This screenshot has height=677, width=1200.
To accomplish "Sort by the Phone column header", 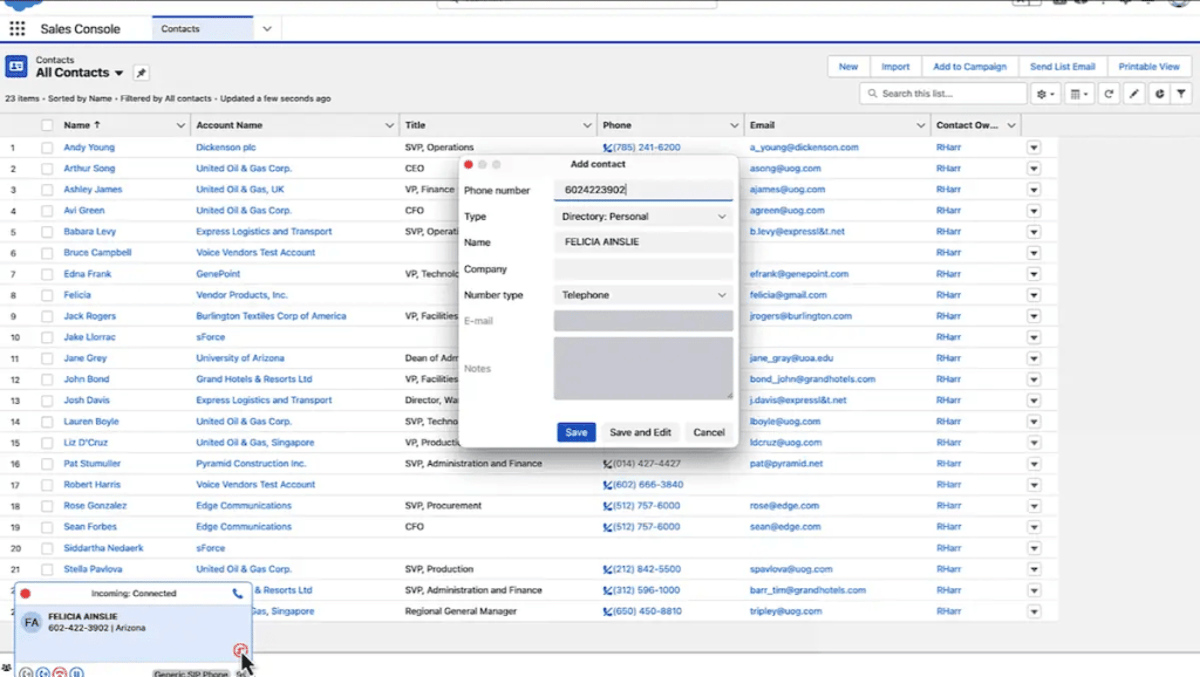I will (617, 125).
